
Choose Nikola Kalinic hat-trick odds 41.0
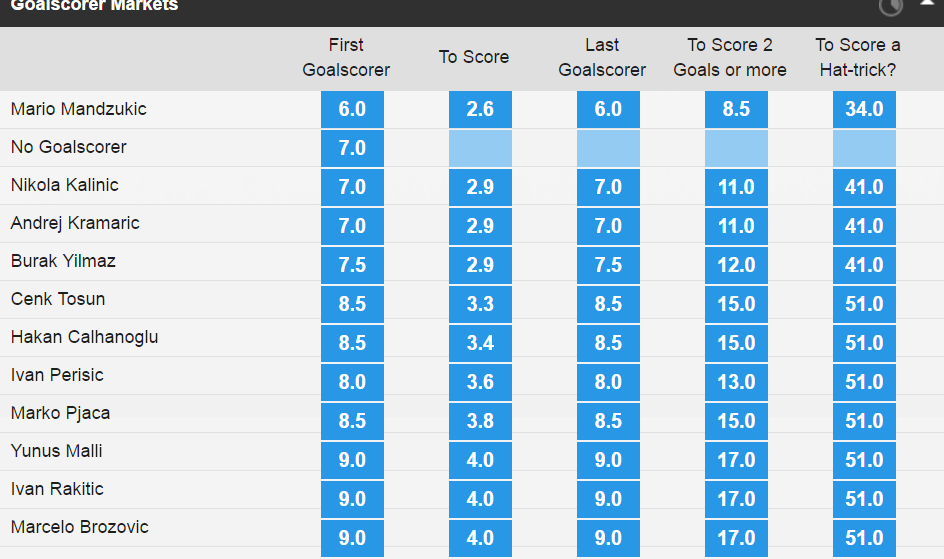[x=864, y=187]
